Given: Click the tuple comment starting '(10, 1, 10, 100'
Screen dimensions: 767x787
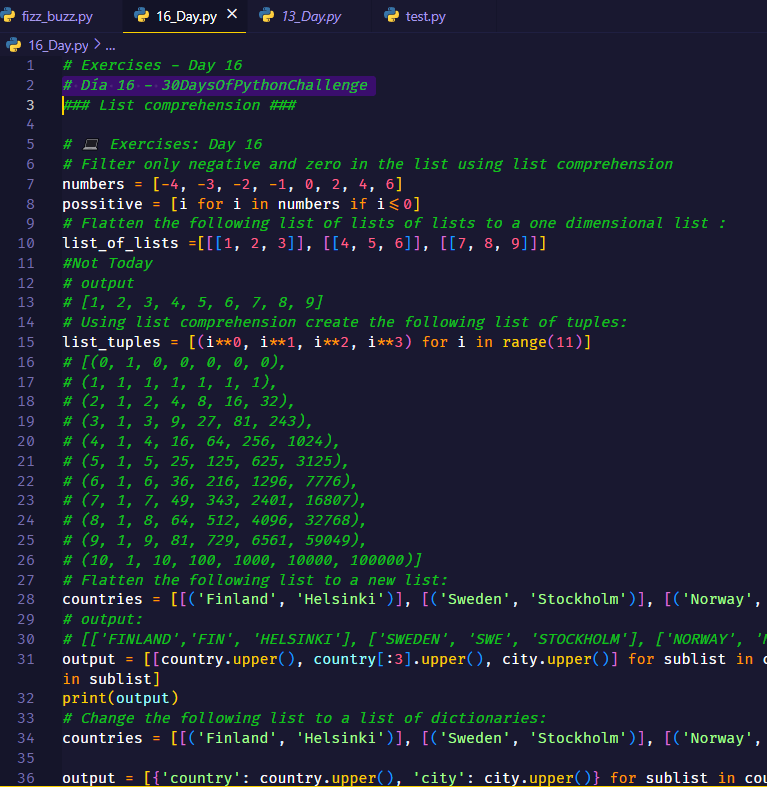Looking at the screenshot, I should pos(242,560).
